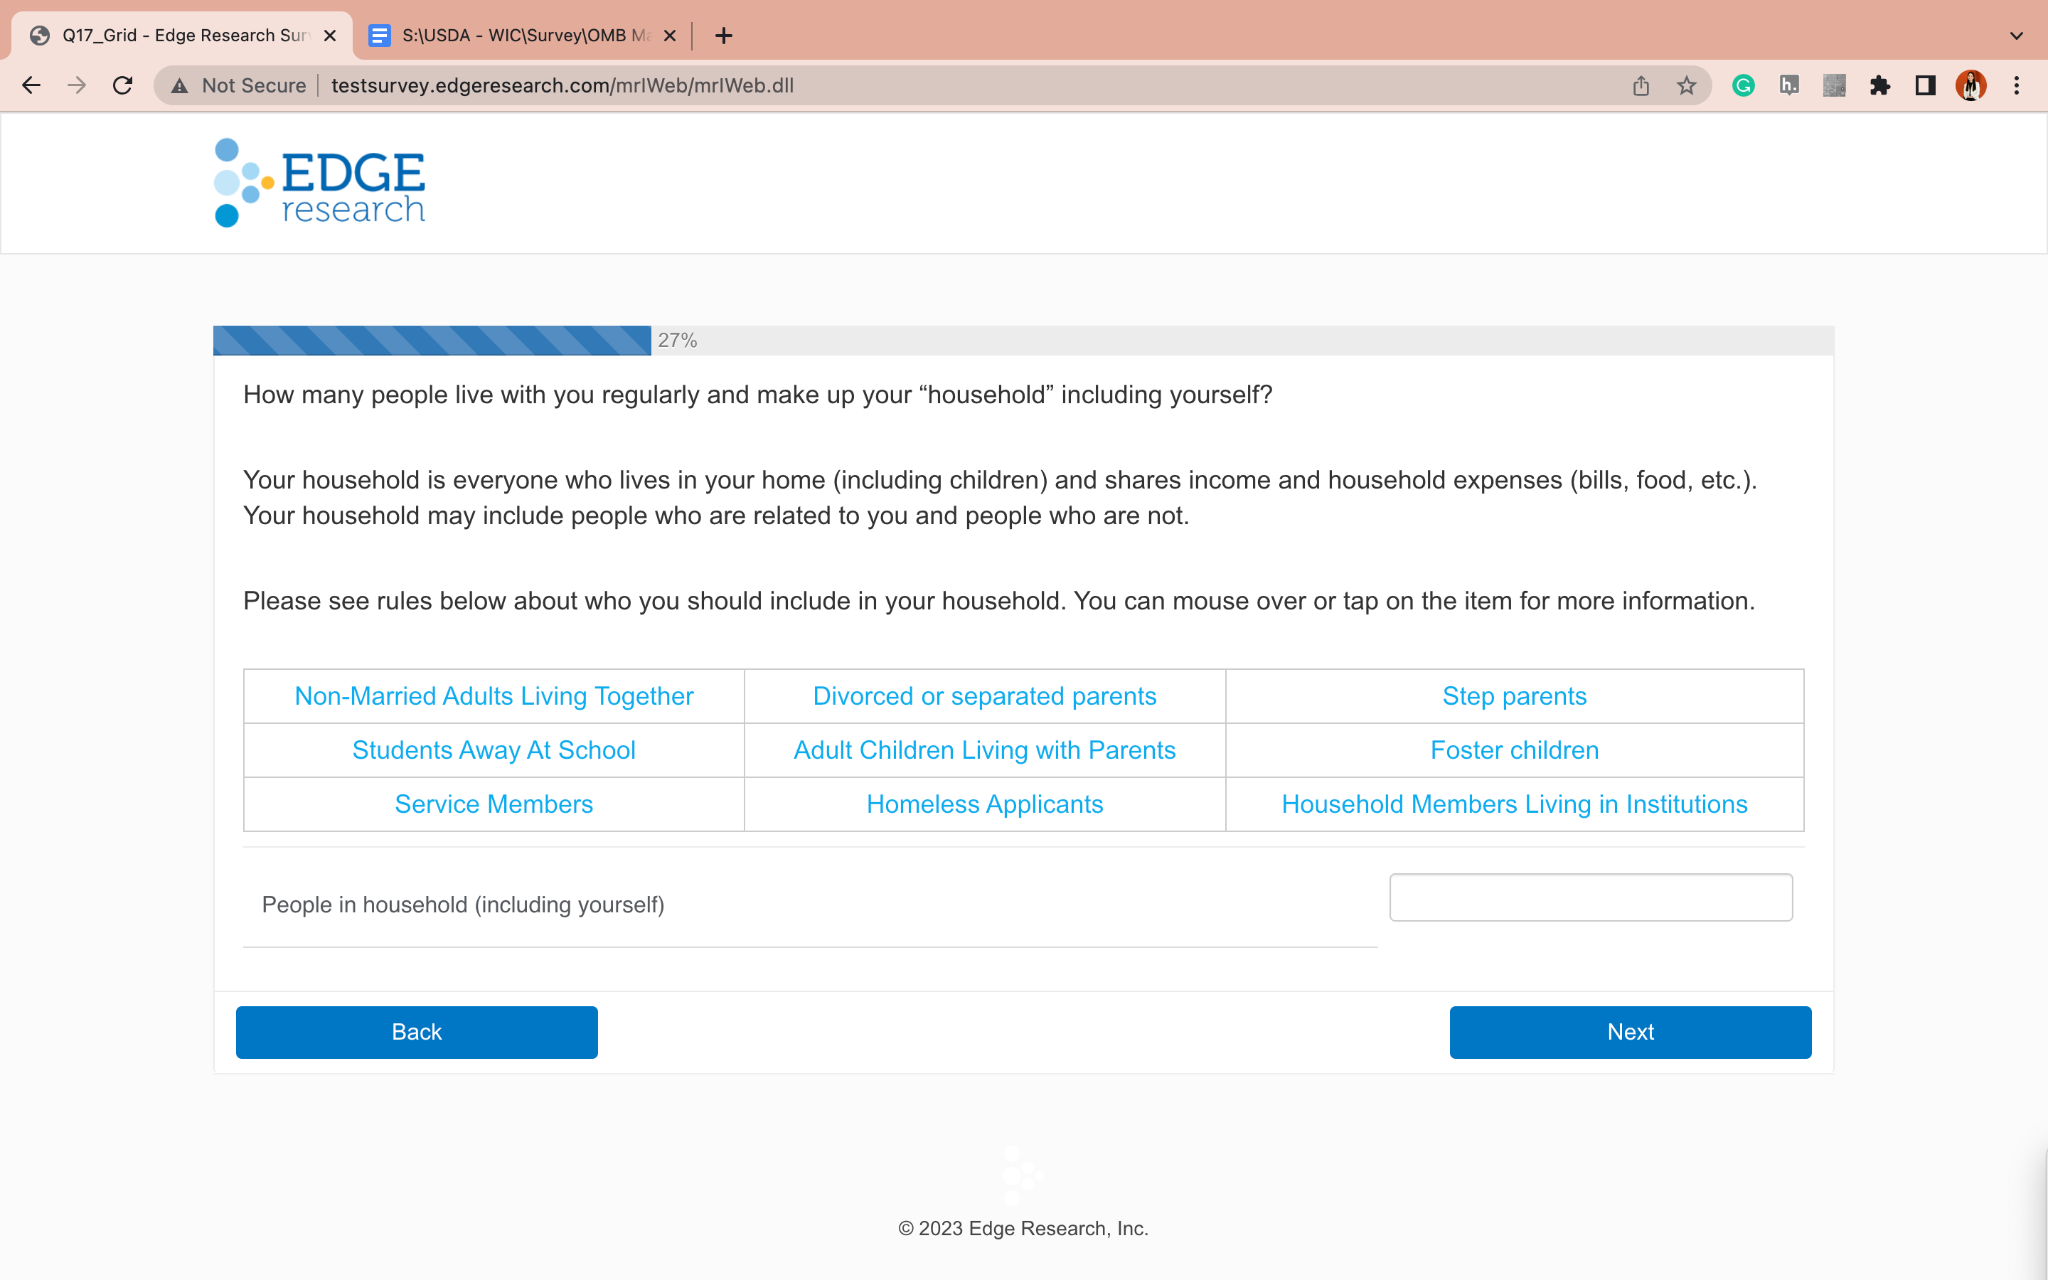
Task: Open a new browser tab
Action: [x=724, y=36]
